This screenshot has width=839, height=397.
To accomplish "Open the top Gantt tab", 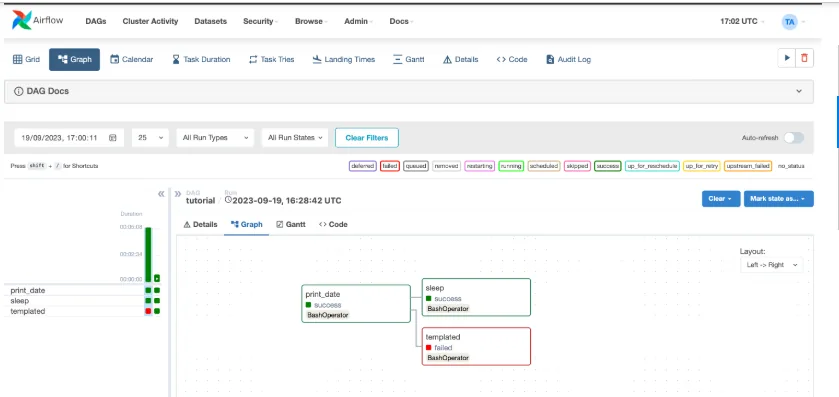I will coord(409,59).
